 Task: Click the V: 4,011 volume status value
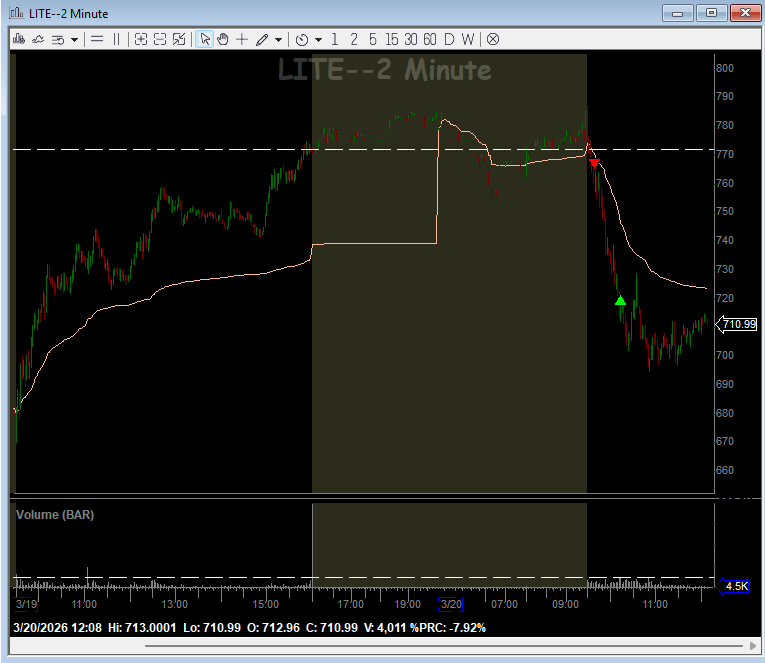tap(385, 627)
